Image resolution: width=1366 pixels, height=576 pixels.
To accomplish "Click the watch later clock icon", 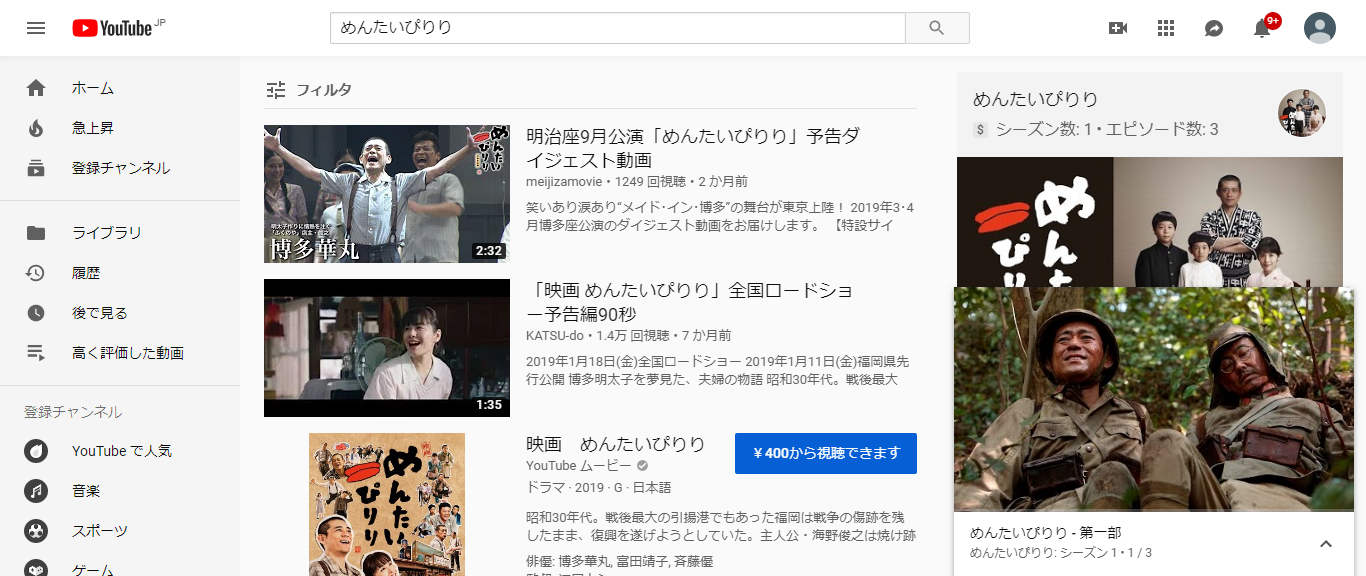I will click(36, 313).
